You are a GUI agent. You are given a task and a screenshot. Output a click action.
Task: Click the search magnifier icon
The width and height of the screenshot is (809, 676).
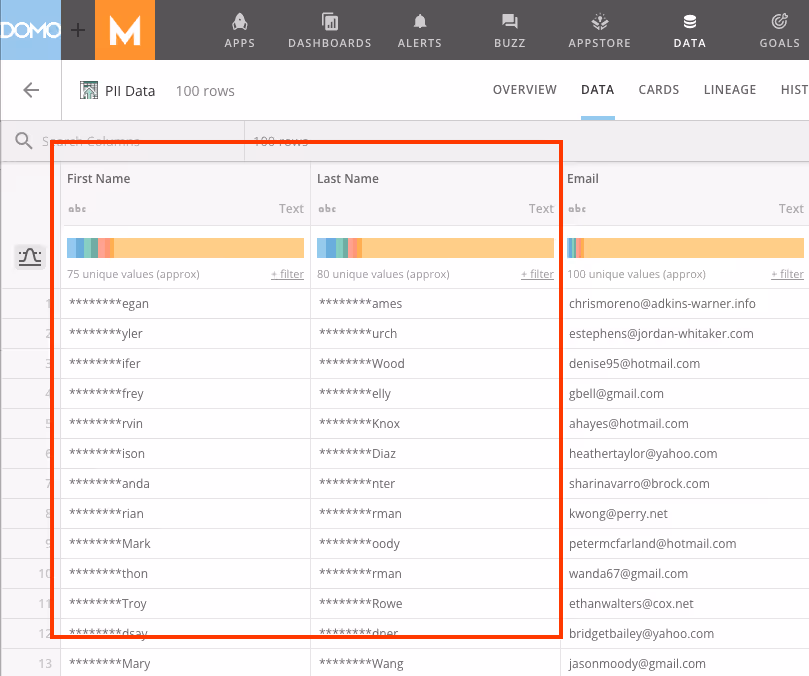(x=24, y=140)
